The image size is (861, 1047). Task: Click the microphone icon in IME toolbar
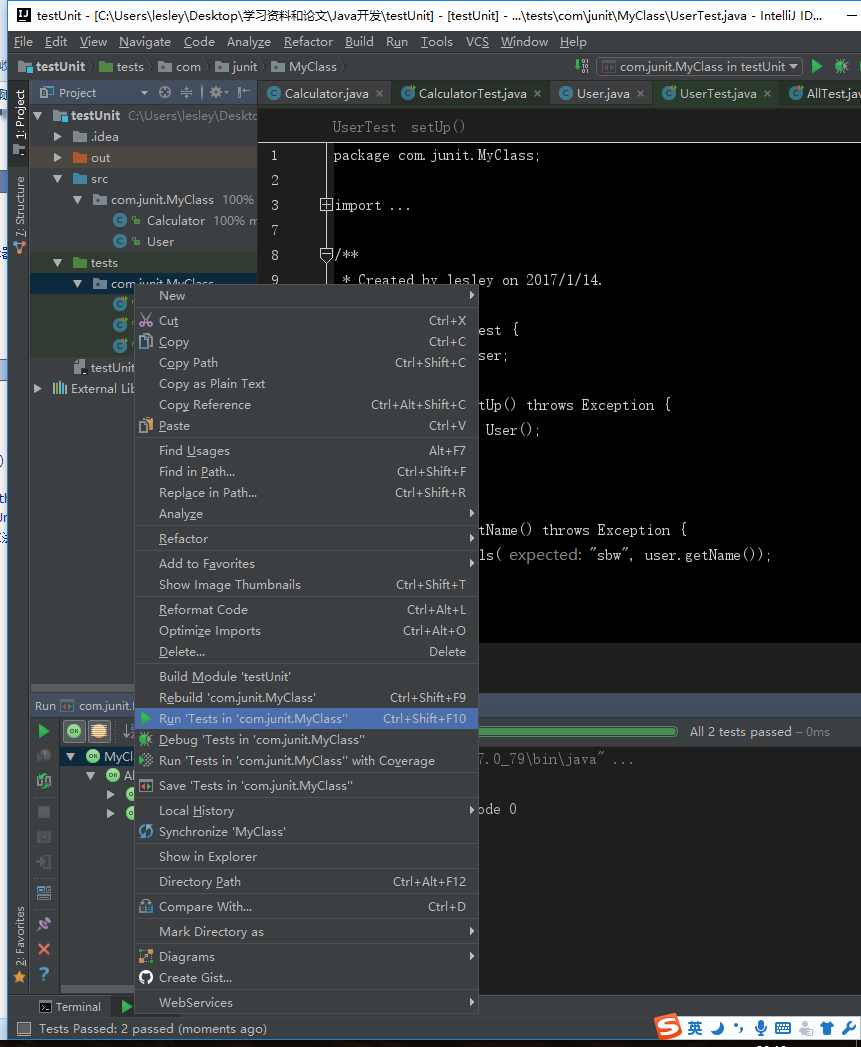tap(761, 1028)
